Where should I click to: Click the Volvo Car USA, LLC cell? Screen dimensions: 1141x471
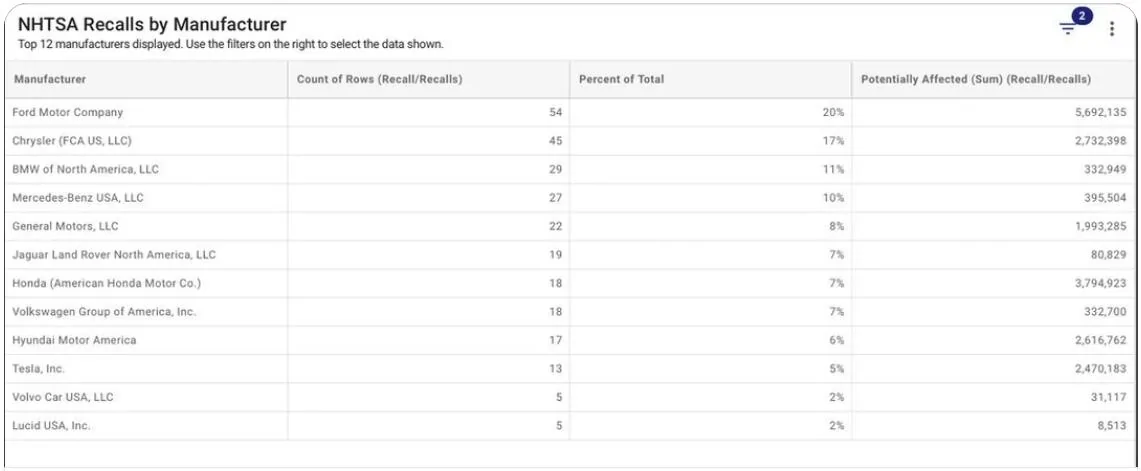pyautogui.click(x=63, y=397)
